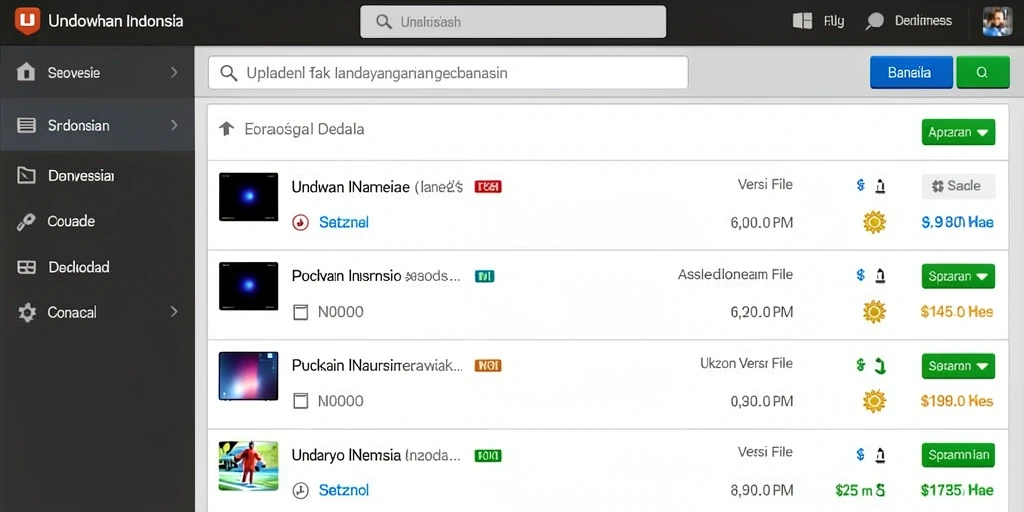Click the Undowhan Indonsia header title

pyautogui.click(x=116, y=21)
